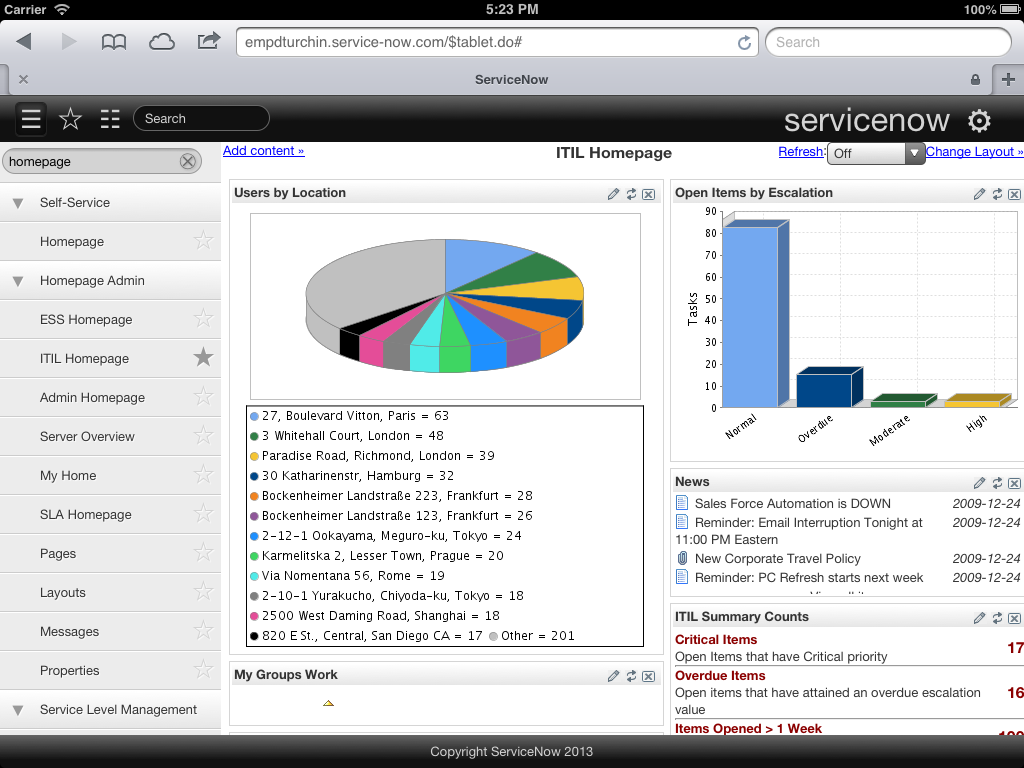The width and height of the screenshot is (1024, 768).
Task: Open the list view icon in header
Action: pos(110,119)
